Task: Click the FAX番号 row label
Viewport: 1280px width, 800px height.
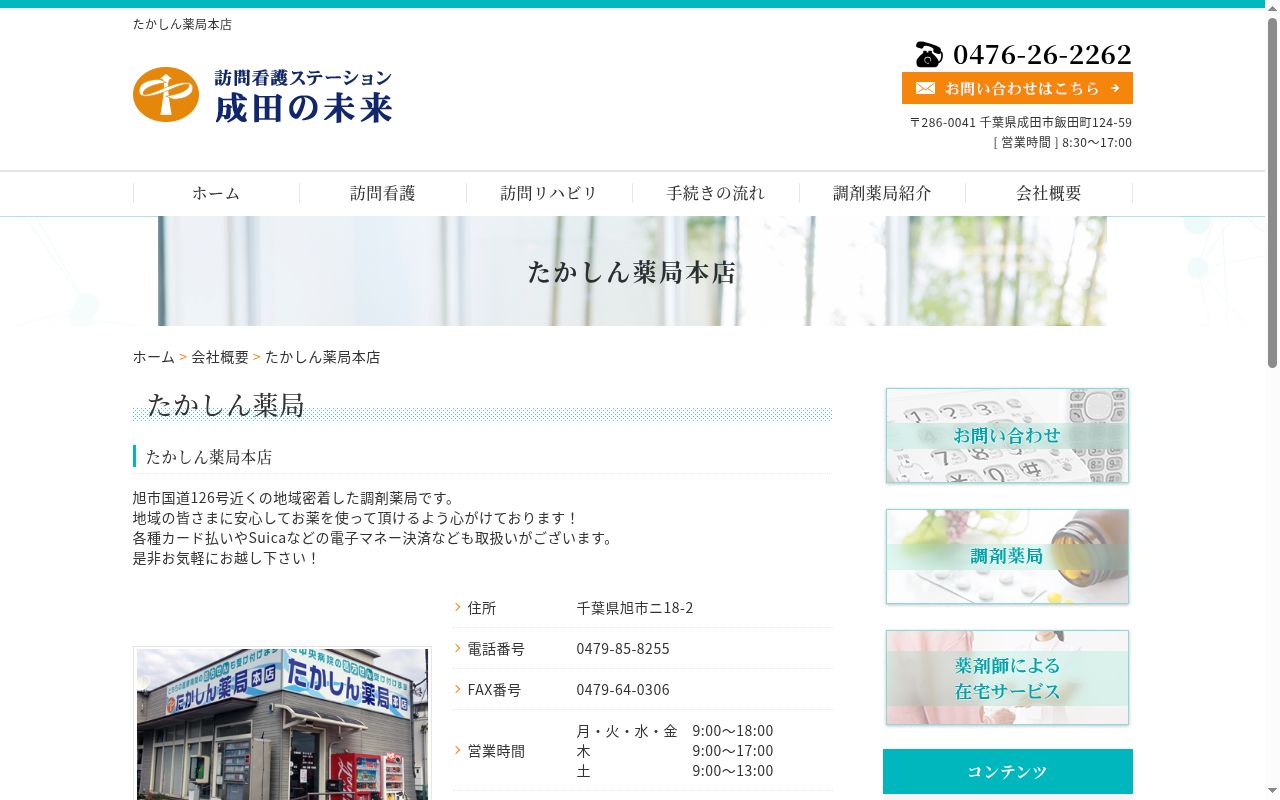Action: (494, 690)
